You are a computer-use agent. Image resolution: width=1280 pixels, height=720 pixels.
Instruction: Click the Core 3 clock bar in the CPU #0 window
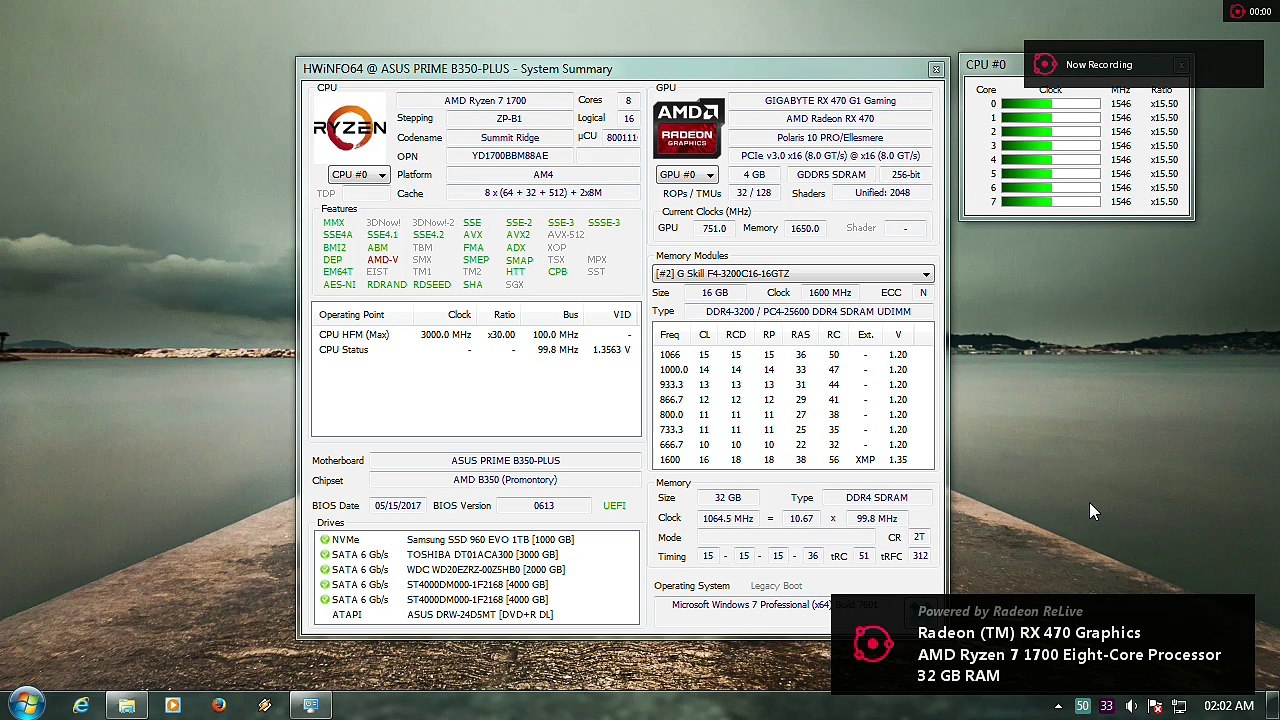[x=1050, y=146]
